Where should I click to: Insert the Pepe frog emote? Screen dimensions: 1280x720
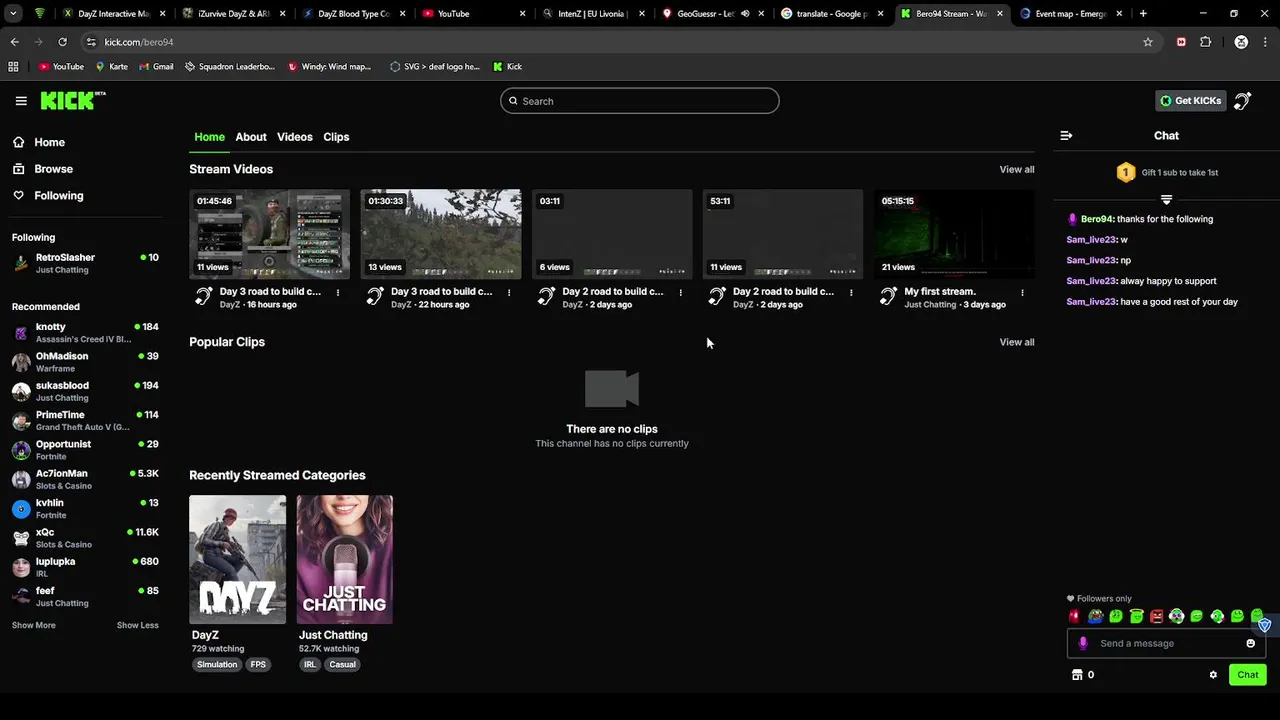tap(1096, 617)
